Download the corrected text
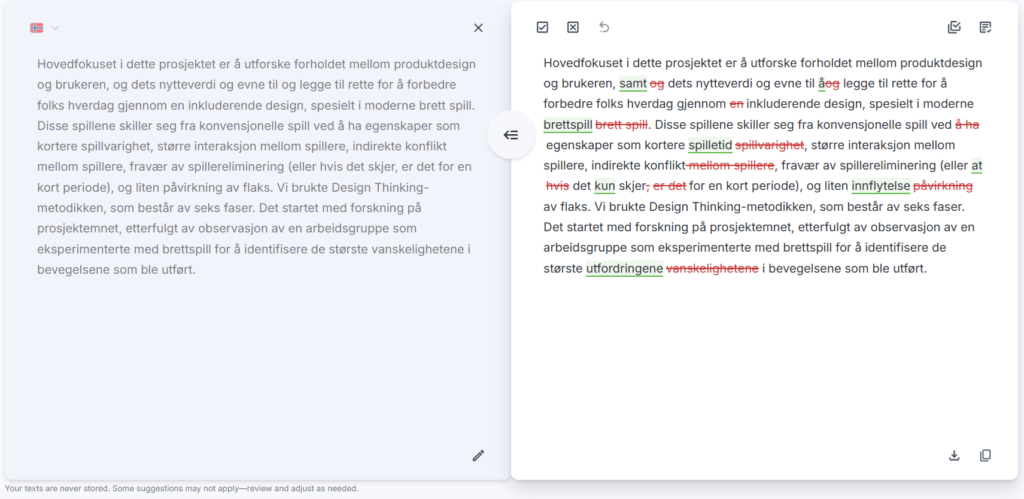The width and height of the screenshot is (1024, 499). click(954, 455)
